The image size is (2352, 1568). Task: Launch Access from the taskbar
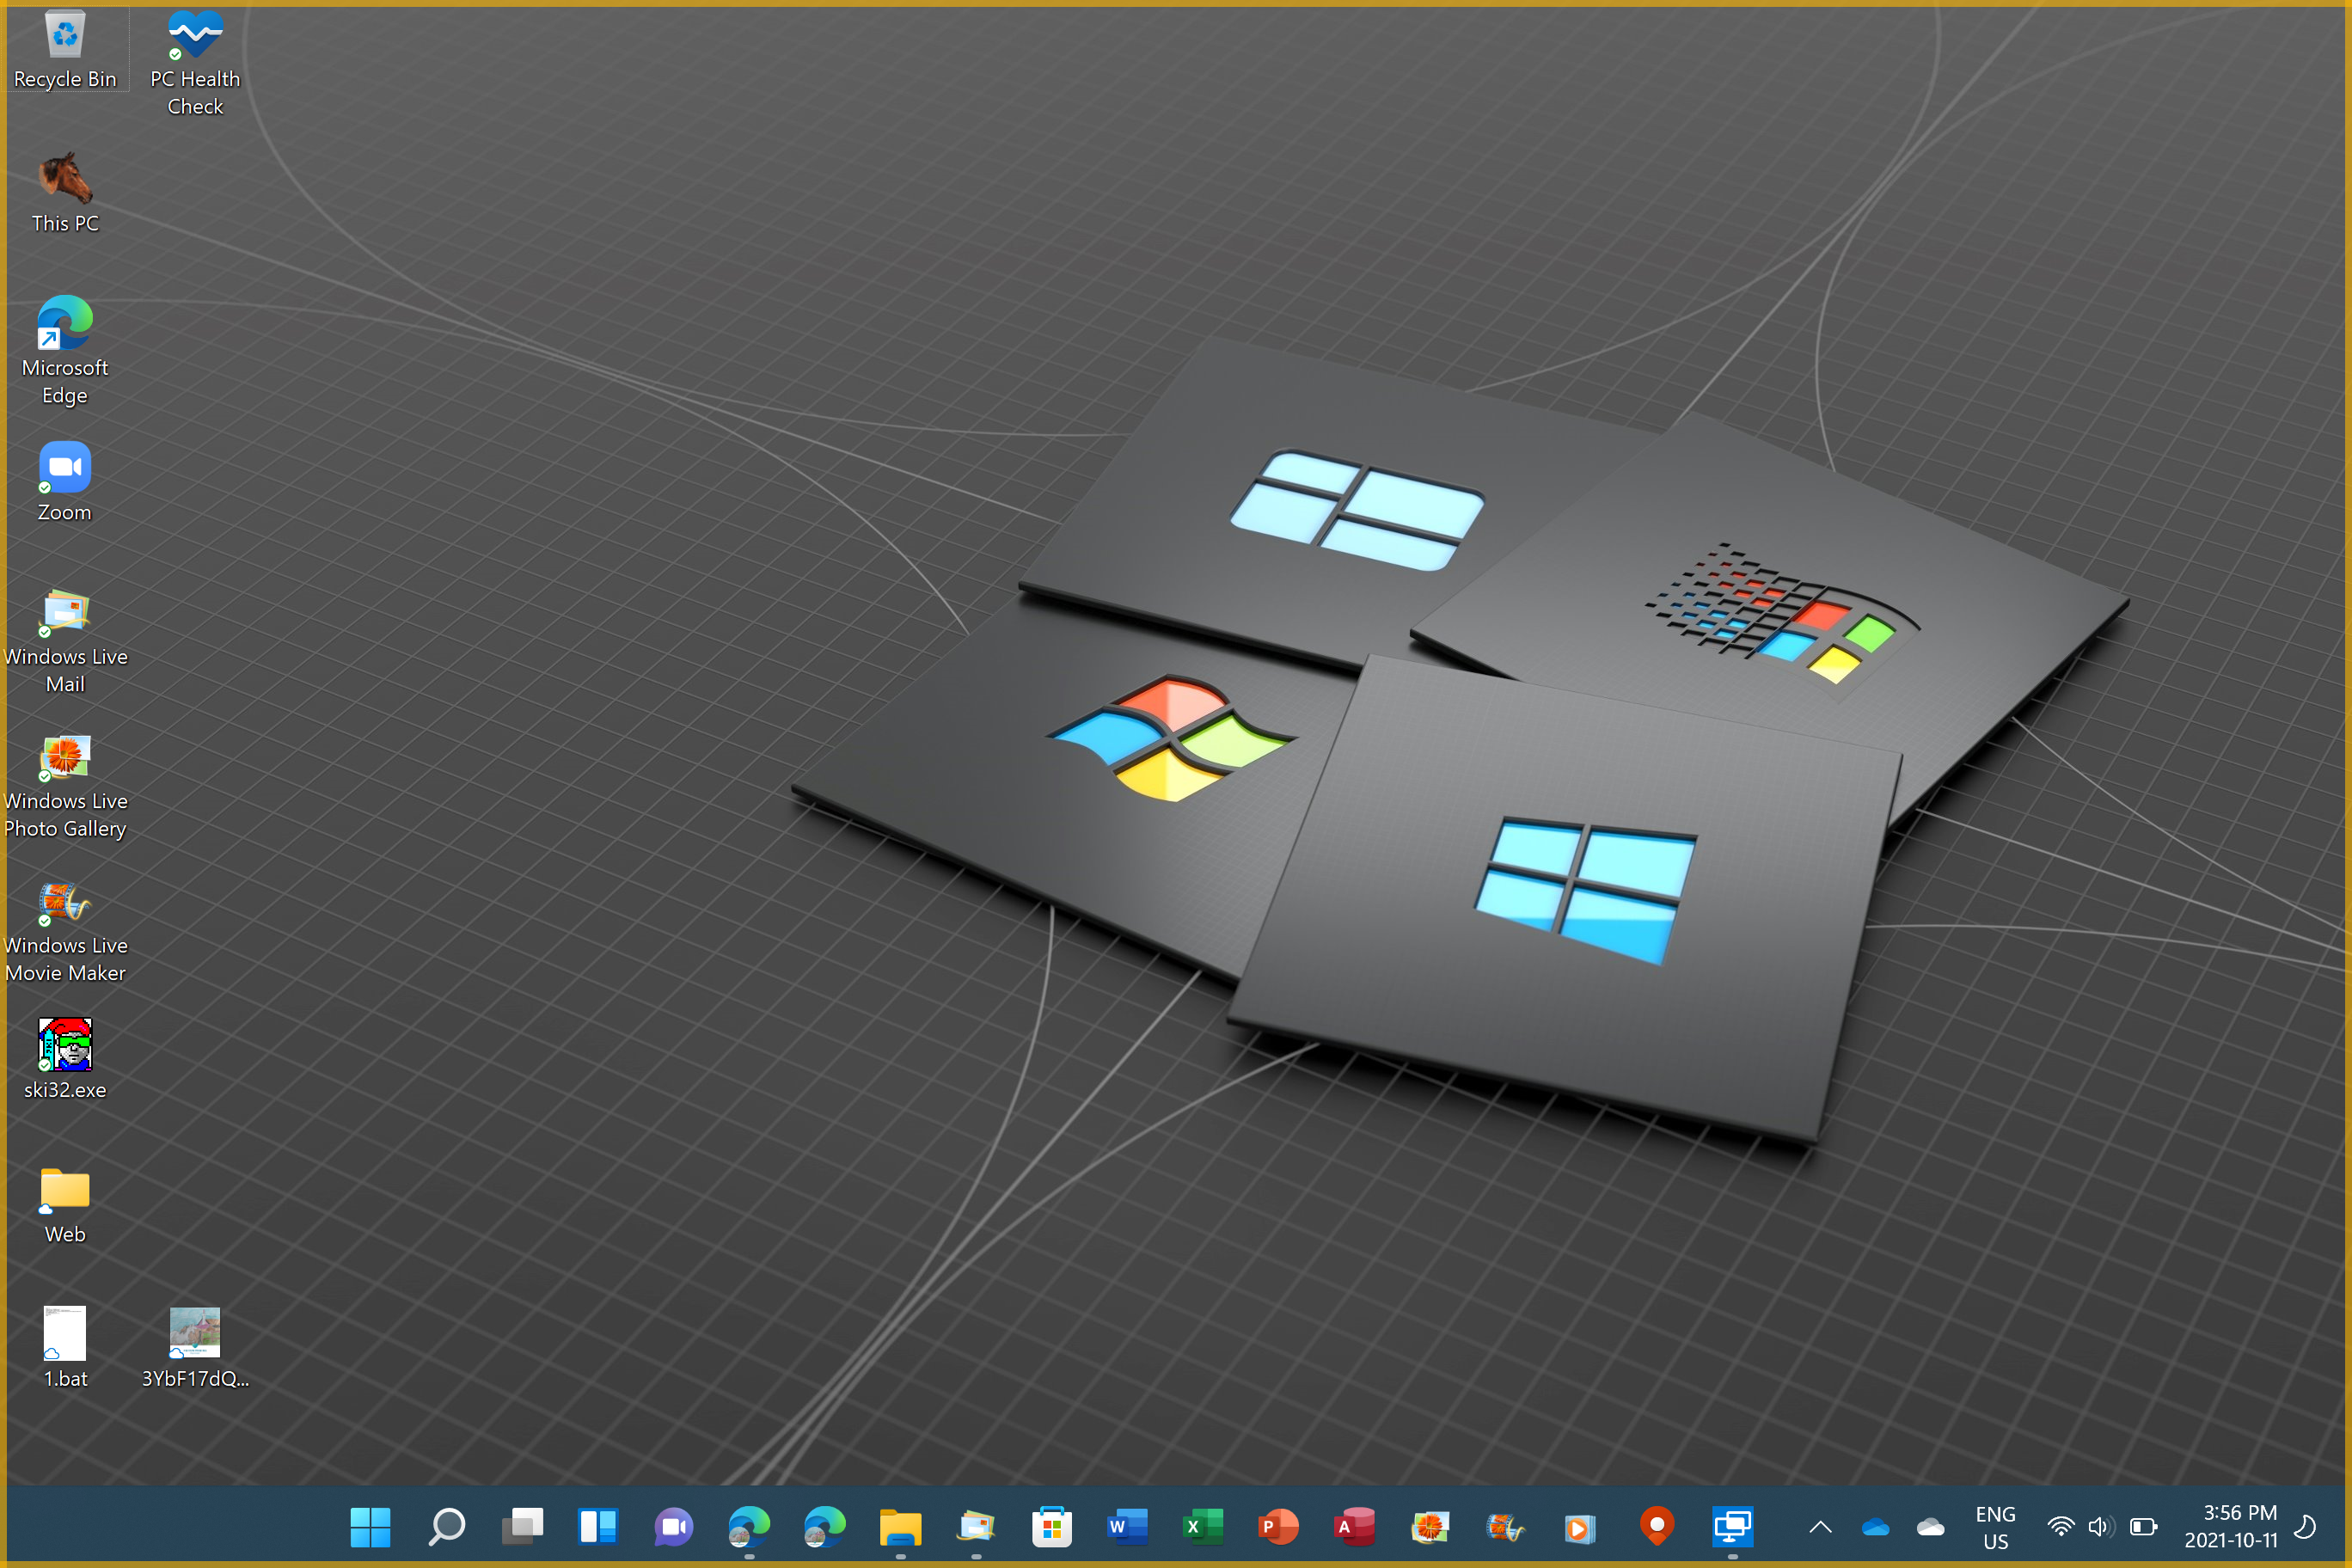tap(1354, 1527)
